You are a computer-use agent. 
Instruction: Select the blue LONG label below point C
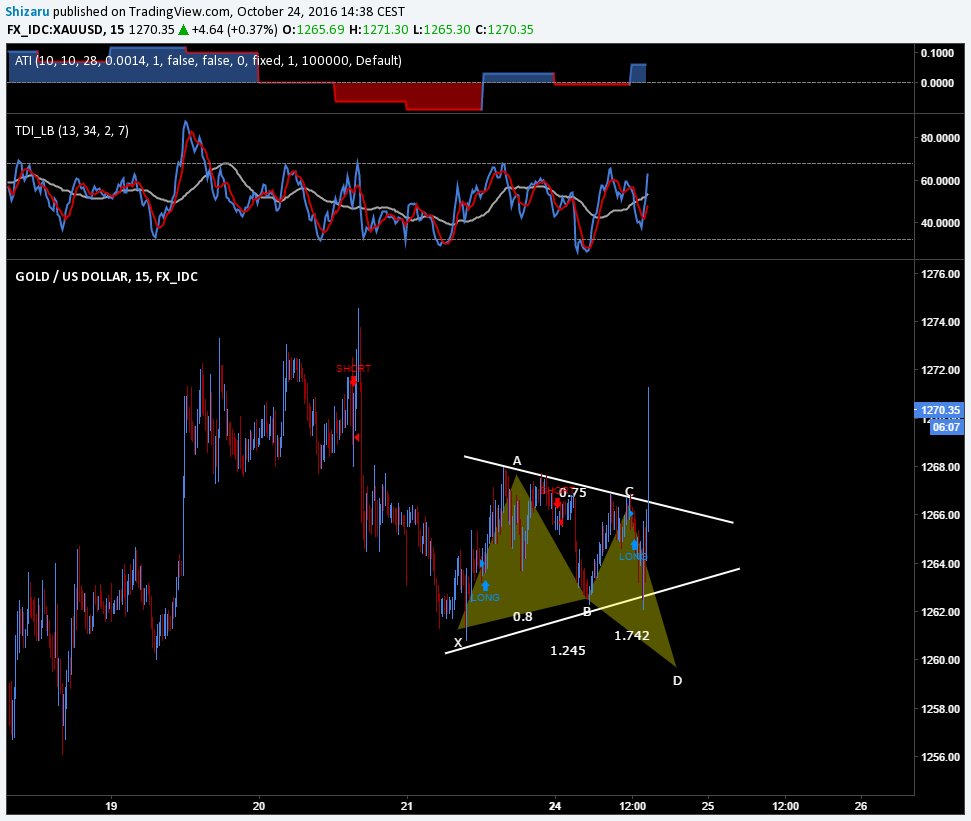[633, 557]
